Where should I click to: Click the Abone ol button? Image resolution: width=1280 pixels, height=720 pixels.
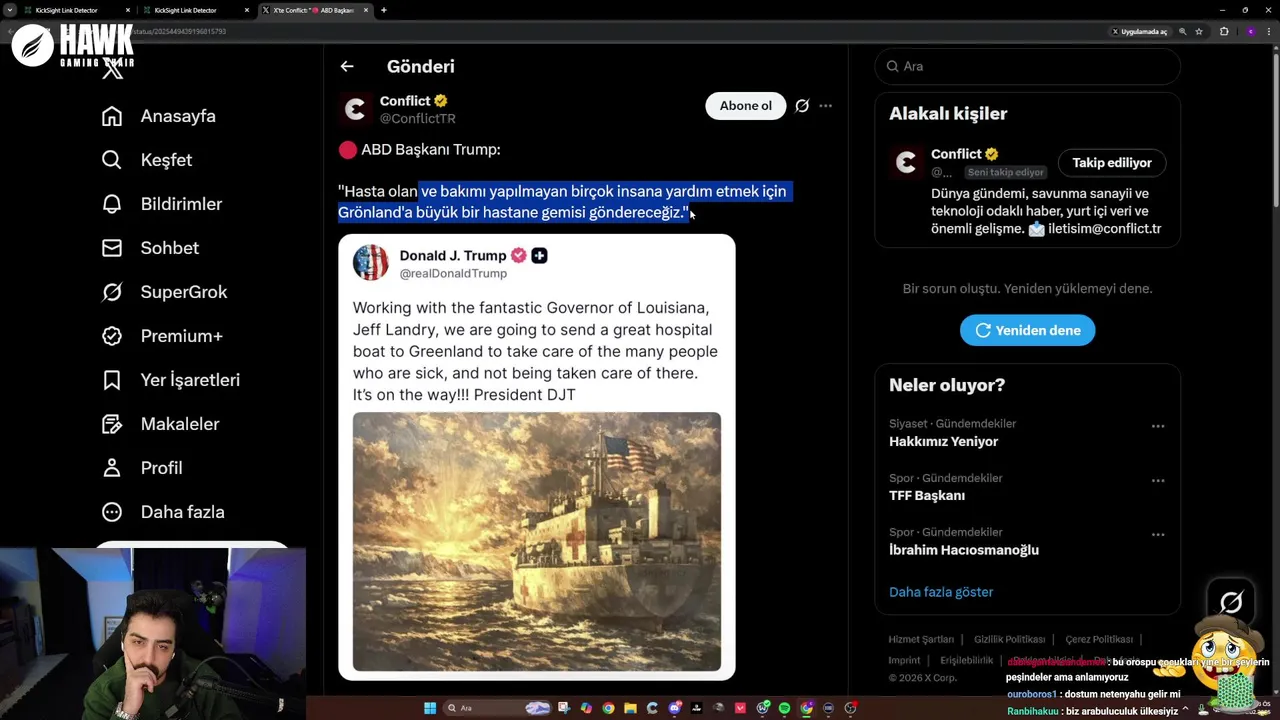746,106
